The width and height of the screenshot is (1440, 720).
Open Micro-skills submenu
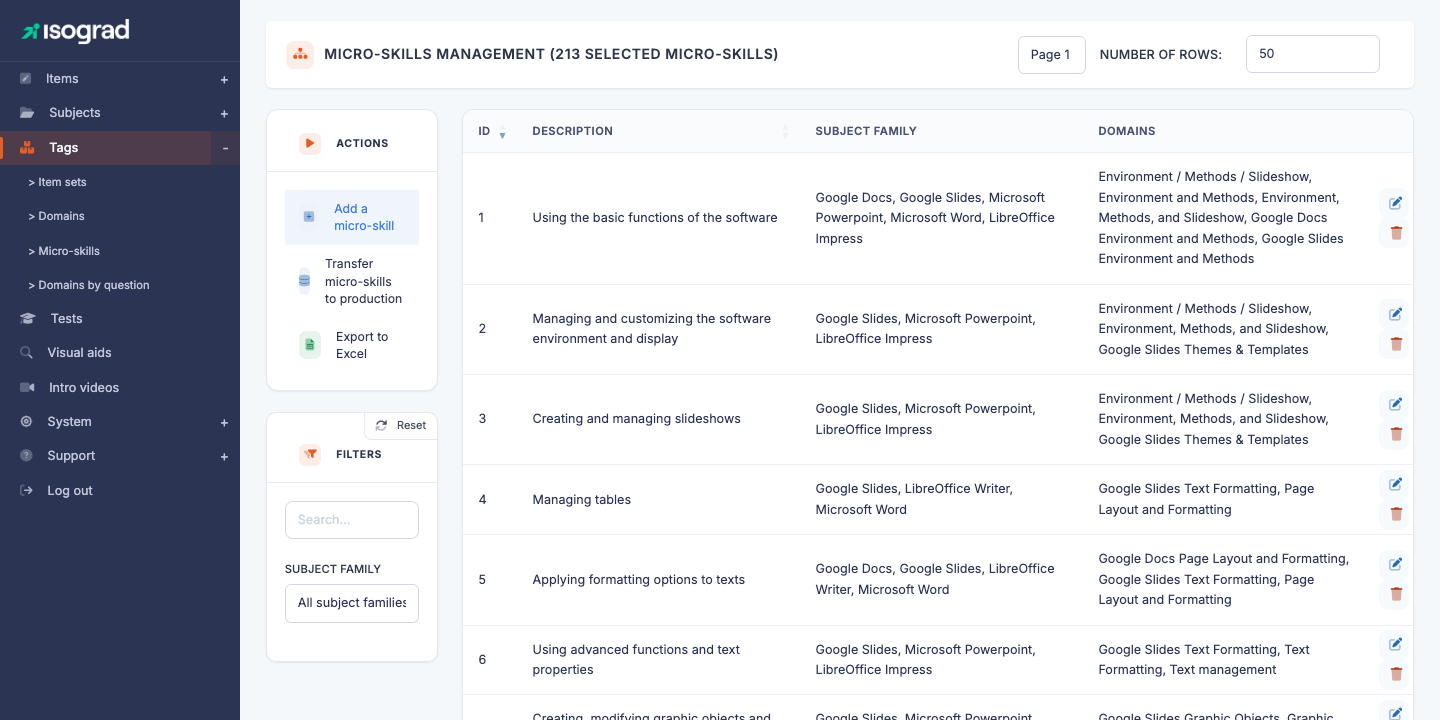(x=64, y=251)
